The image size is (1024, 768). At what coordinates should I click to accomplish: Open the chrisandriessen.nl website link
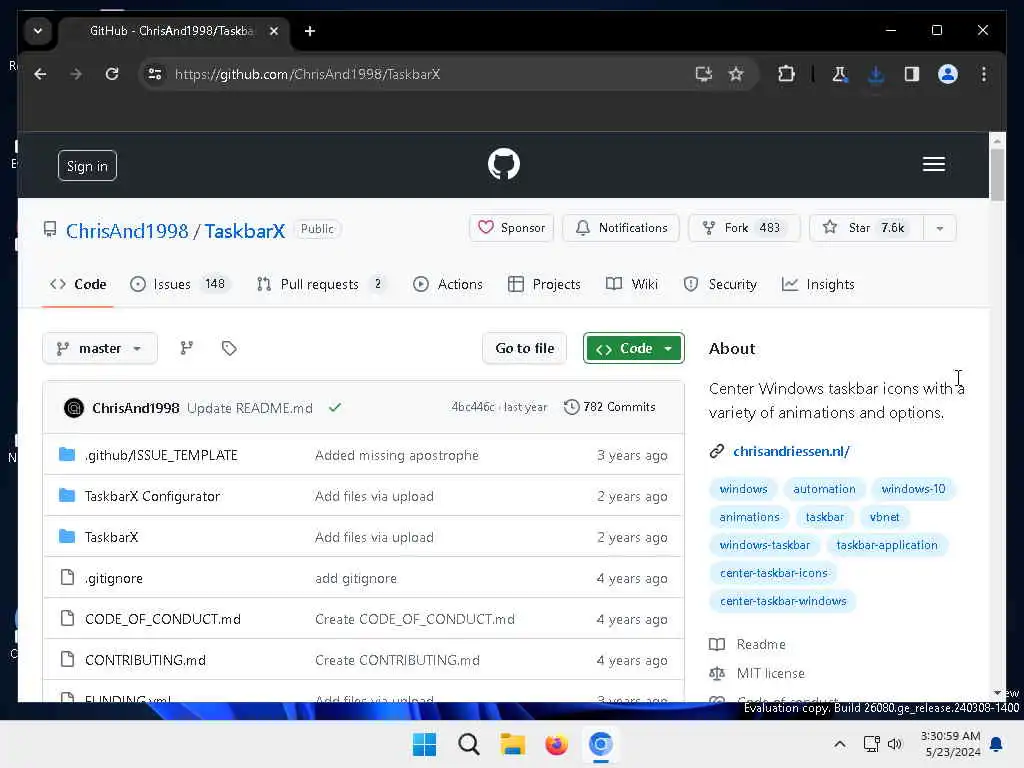(791, 451)
